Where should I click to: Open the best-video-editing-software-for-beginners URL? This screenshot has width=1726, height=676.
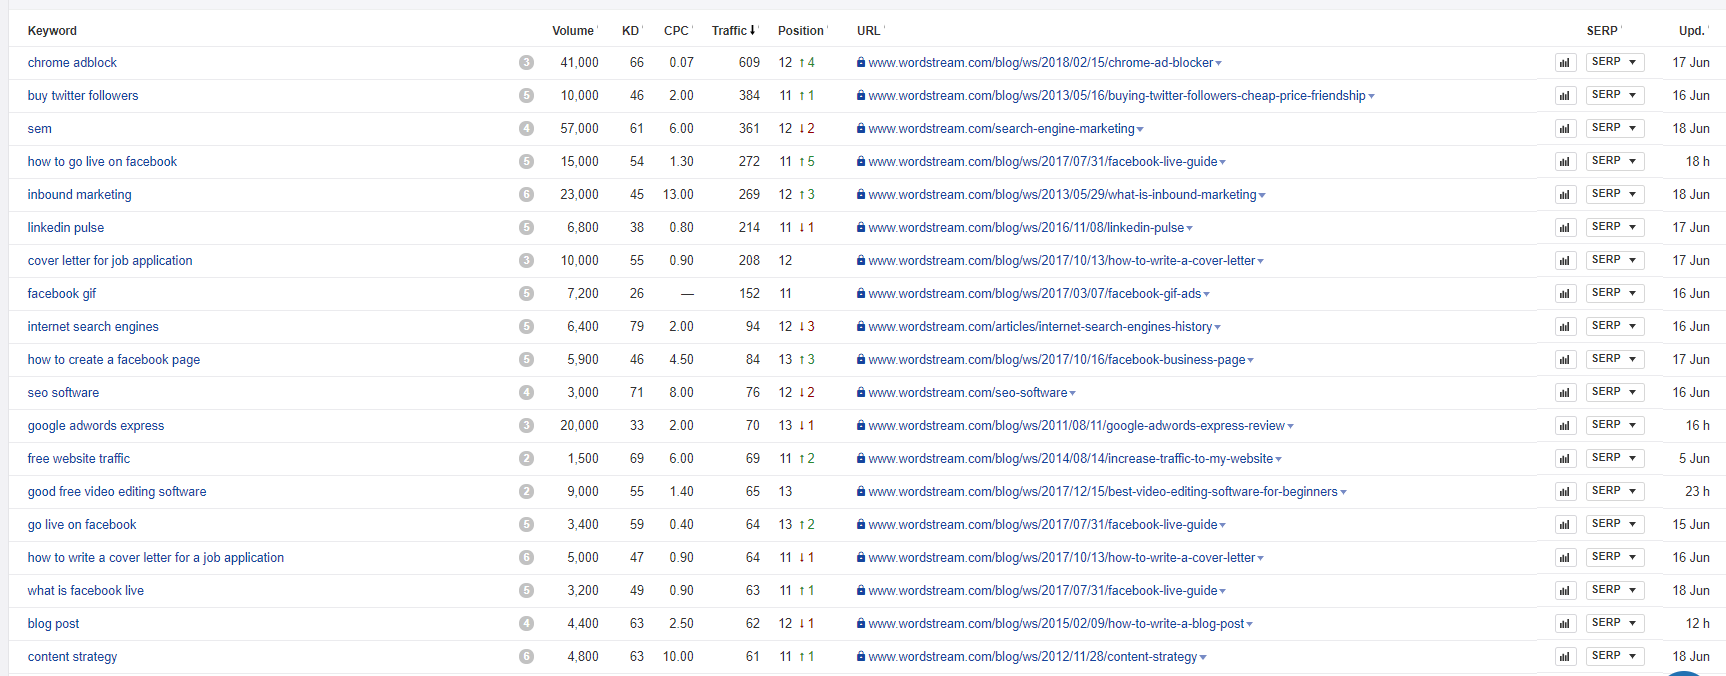pyautogui.click(x=1103, y=491)
